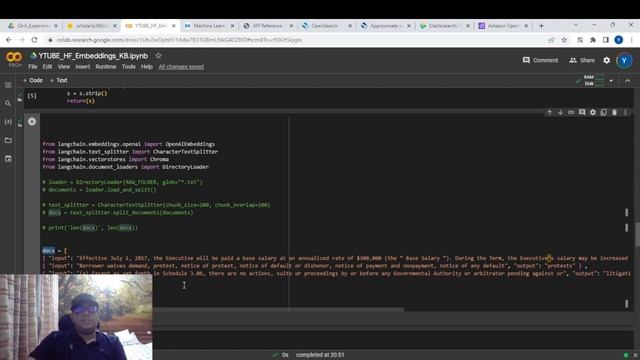The width and height of the screenshot is (640, 360).
Task: Click the OpenAIEmbeddings import line
Action: pos(129,144)
